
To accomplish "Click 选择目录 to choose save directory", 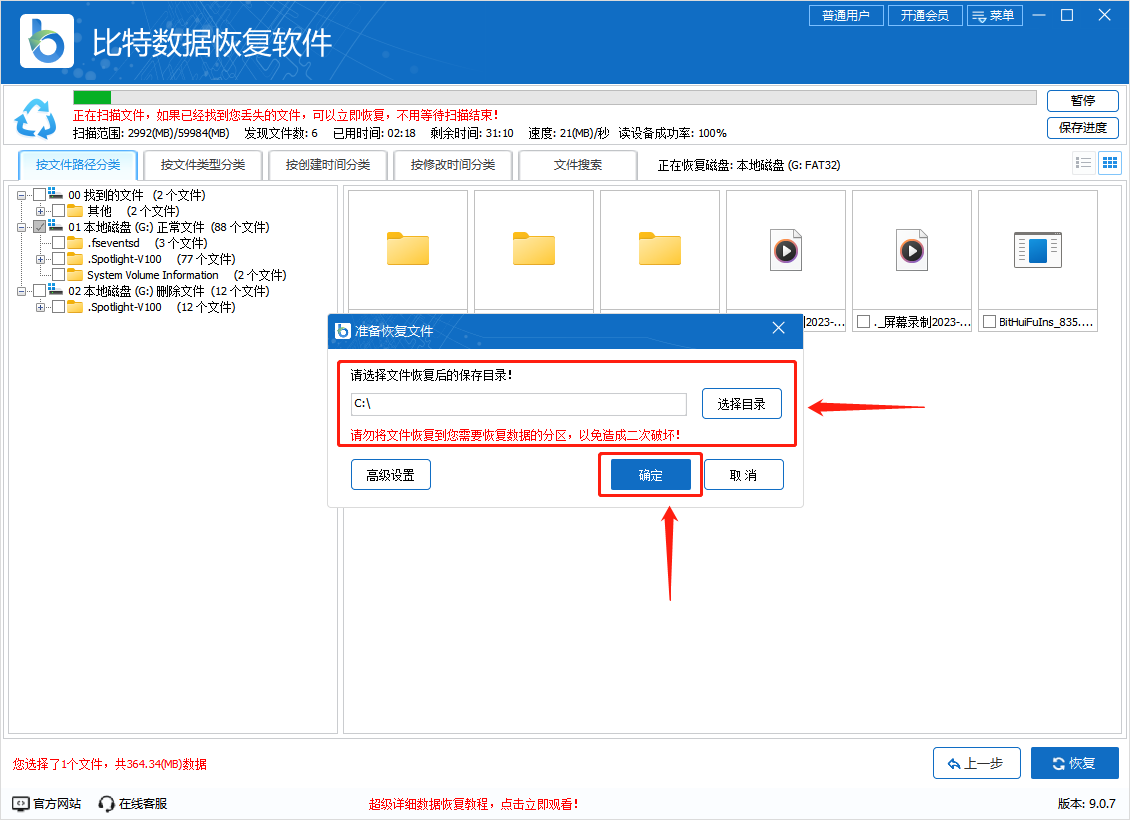I will coord(741,403).
